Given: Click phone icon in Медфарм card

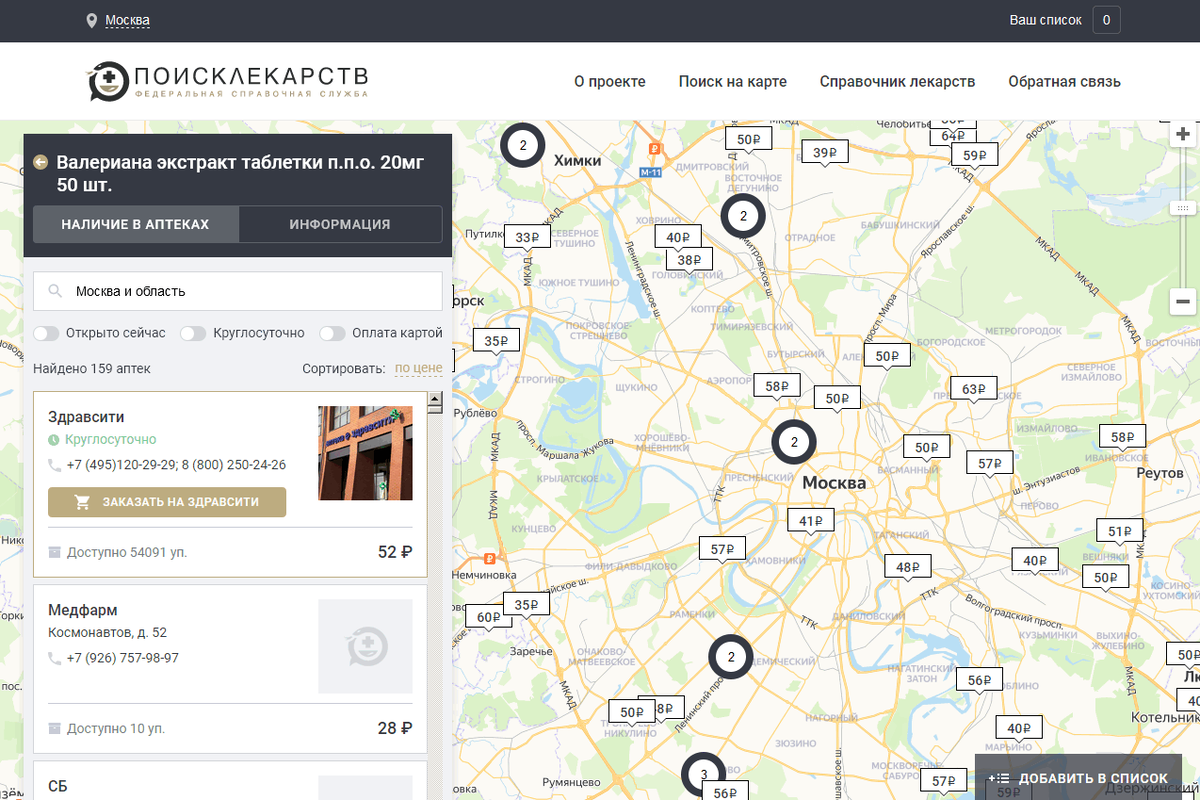Looking at the screenshot, I should pos(55,658).
